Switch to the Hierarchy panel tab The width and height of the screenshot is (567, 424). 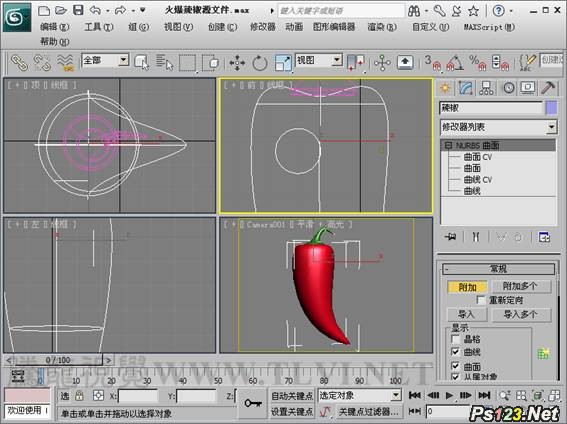coord(486,88)
